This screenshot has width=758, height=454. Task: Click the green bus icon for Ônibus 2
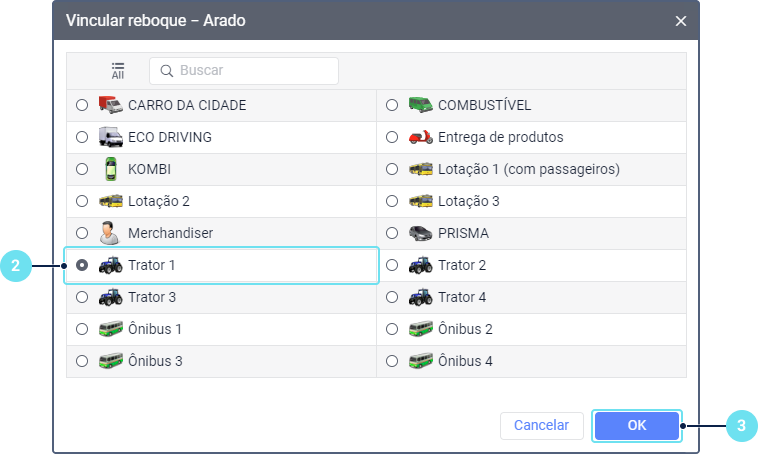[421, 329]
